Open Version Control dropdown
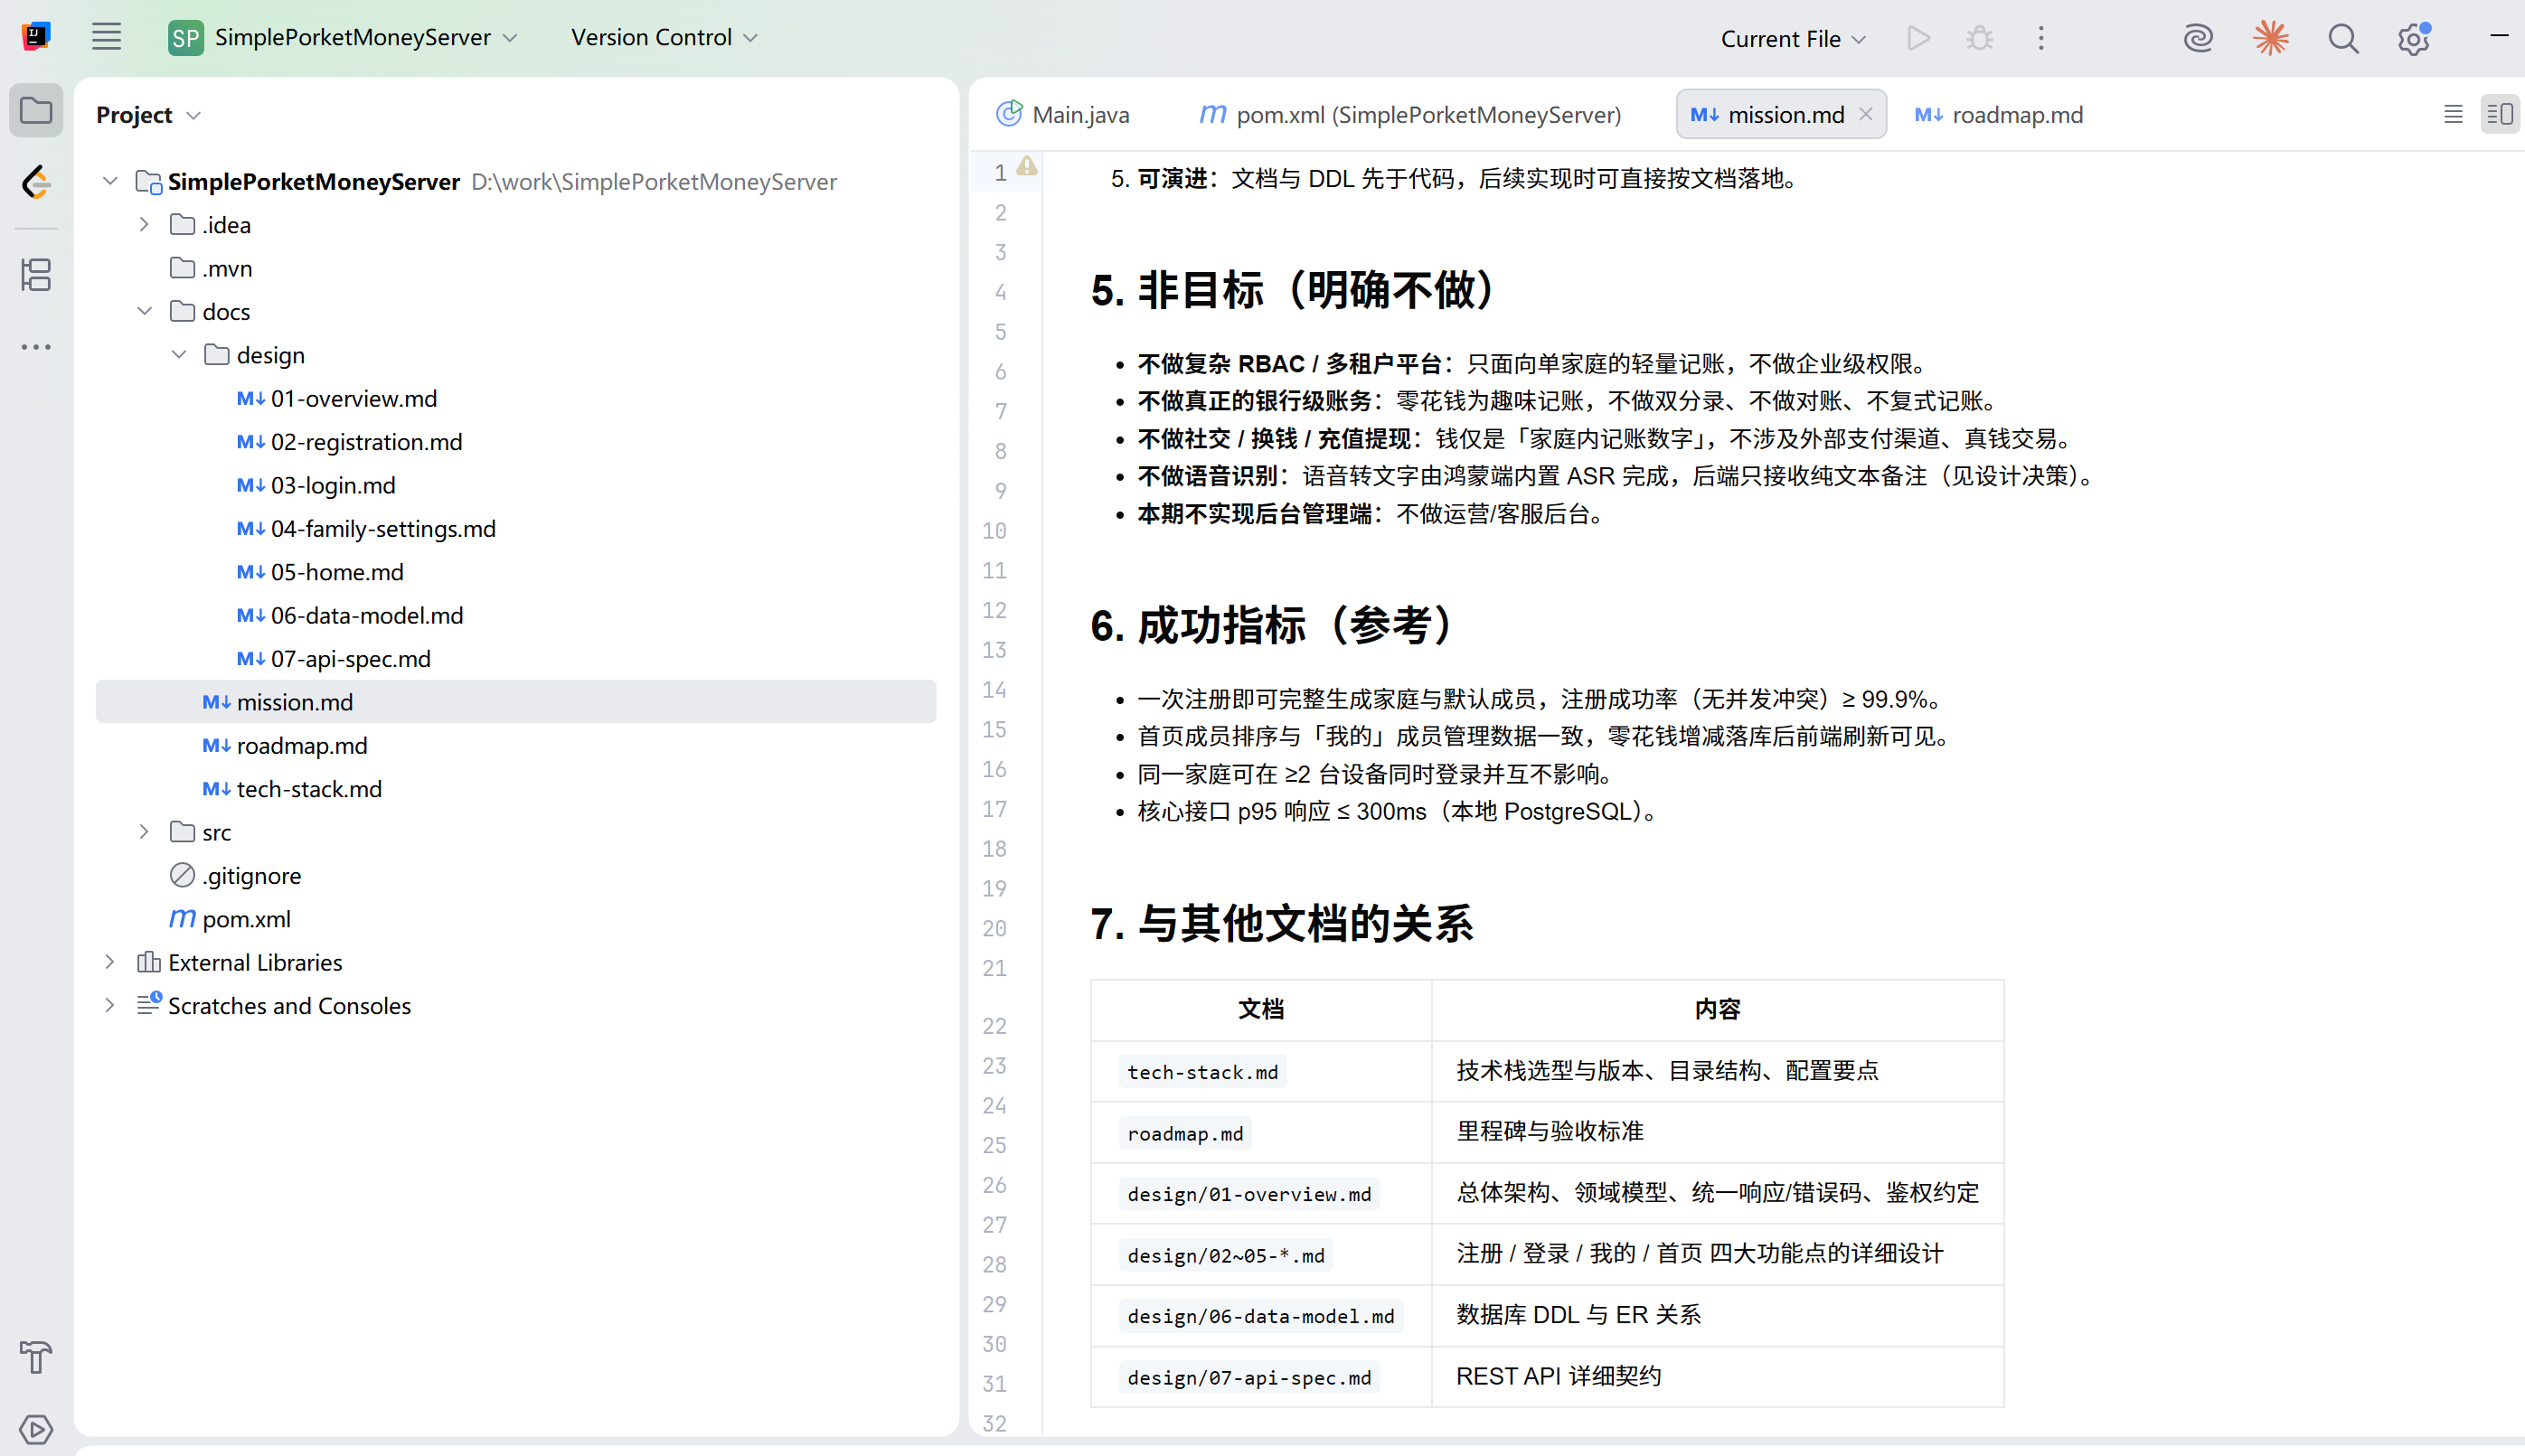 [664, 38]
